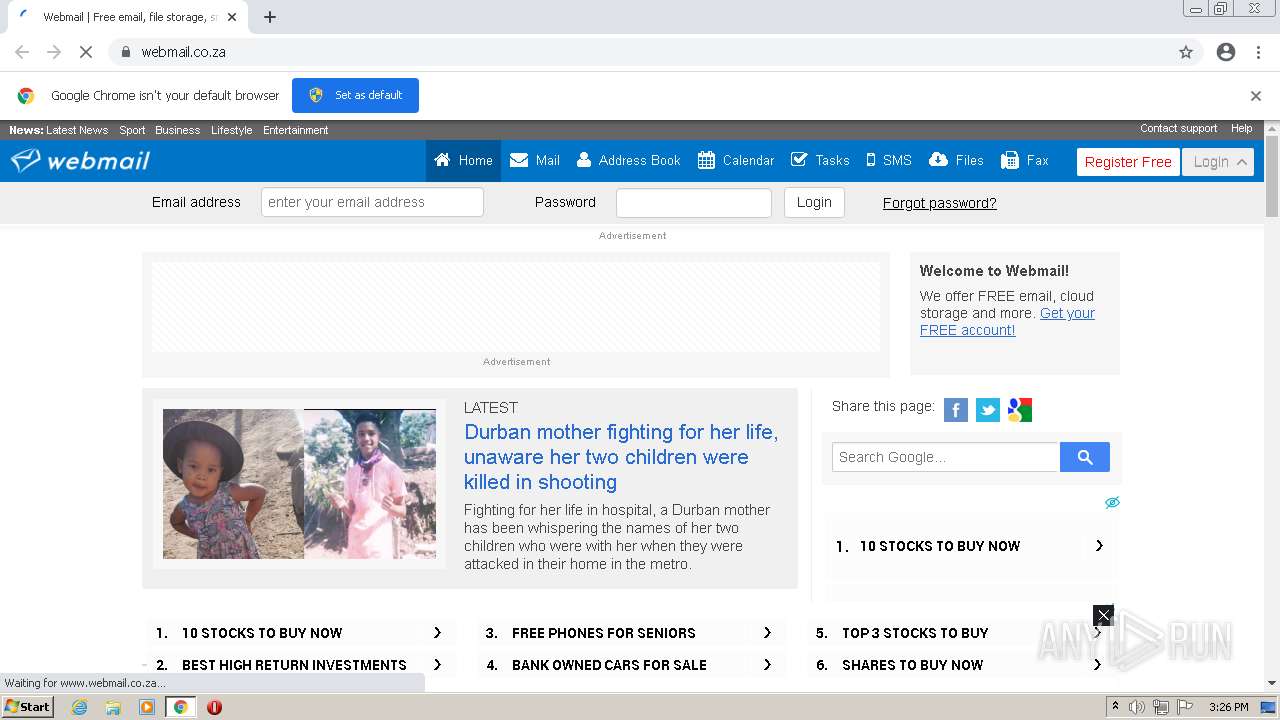The width and height of the screenshot is (1280, 720).
Task: Close the bottom ad overlay X
Action: [x=1103, y=615]
